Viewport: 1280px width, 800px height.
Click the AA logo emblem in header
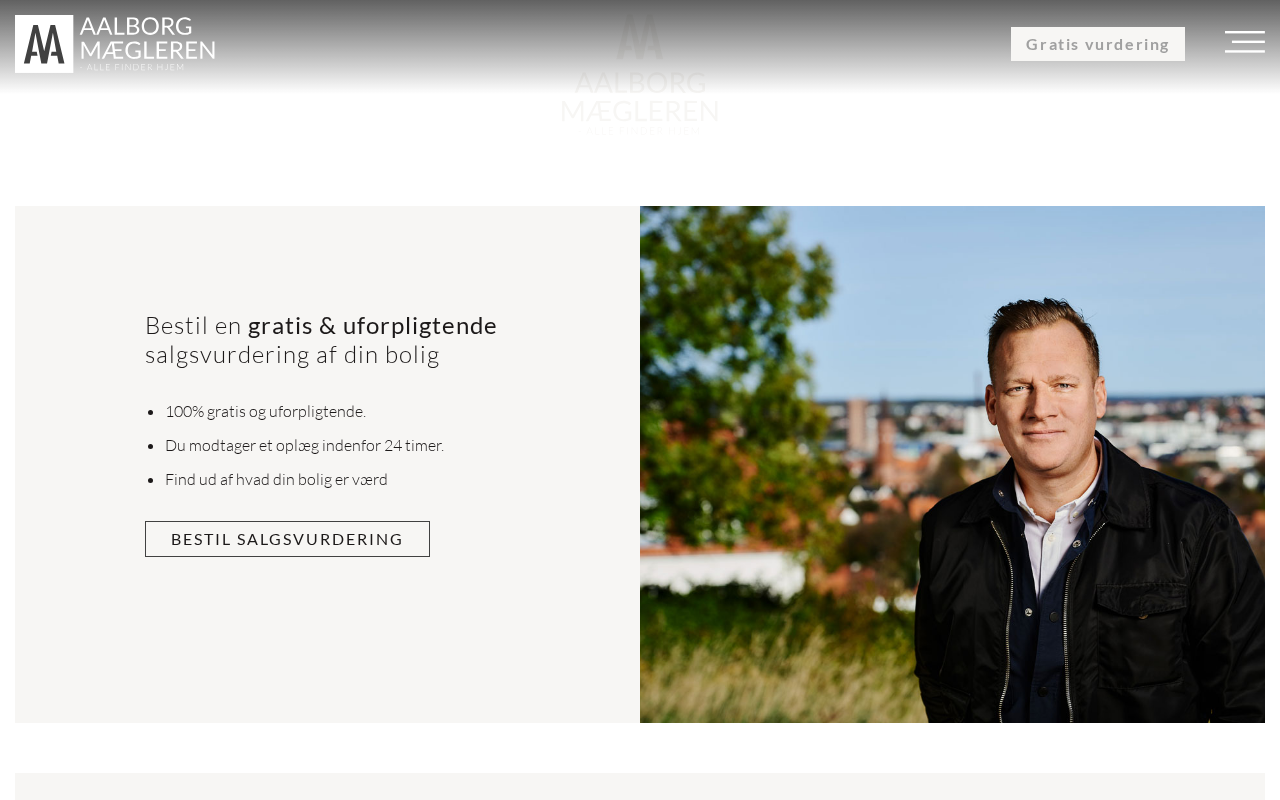44,44
